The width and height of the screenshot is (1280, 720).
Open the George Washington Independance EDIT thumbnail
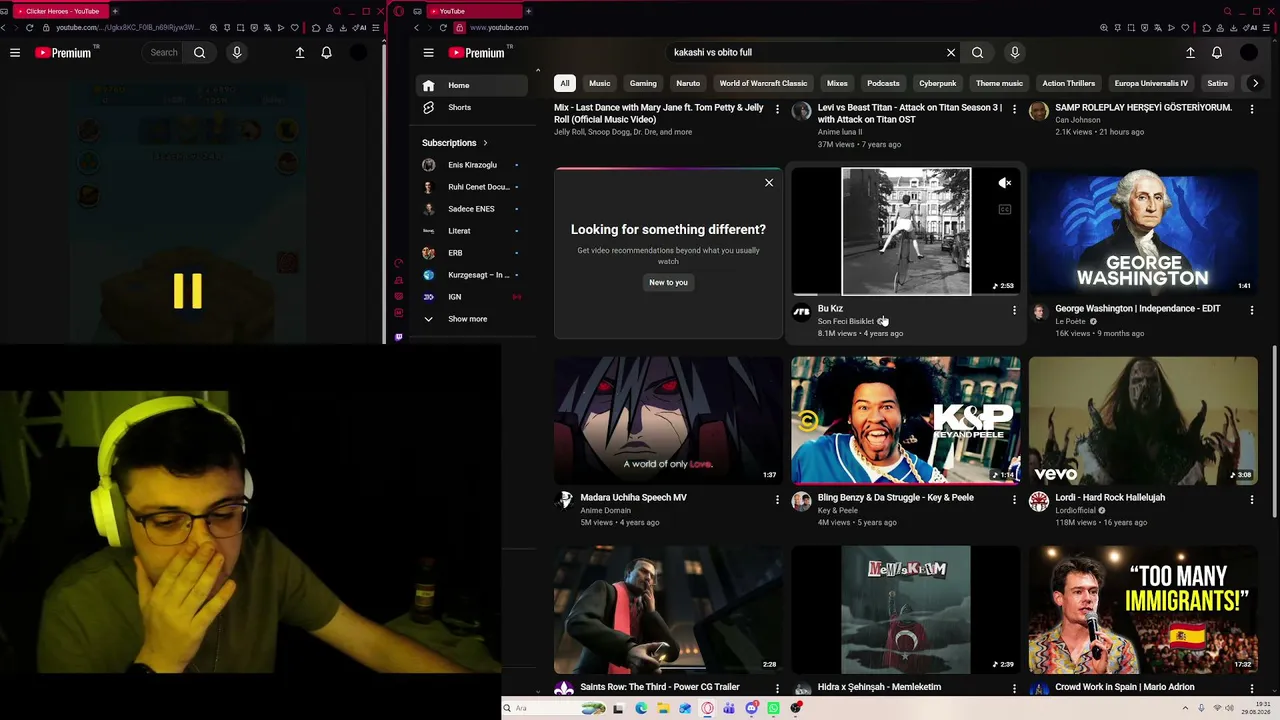click(x=1143, y=232)
